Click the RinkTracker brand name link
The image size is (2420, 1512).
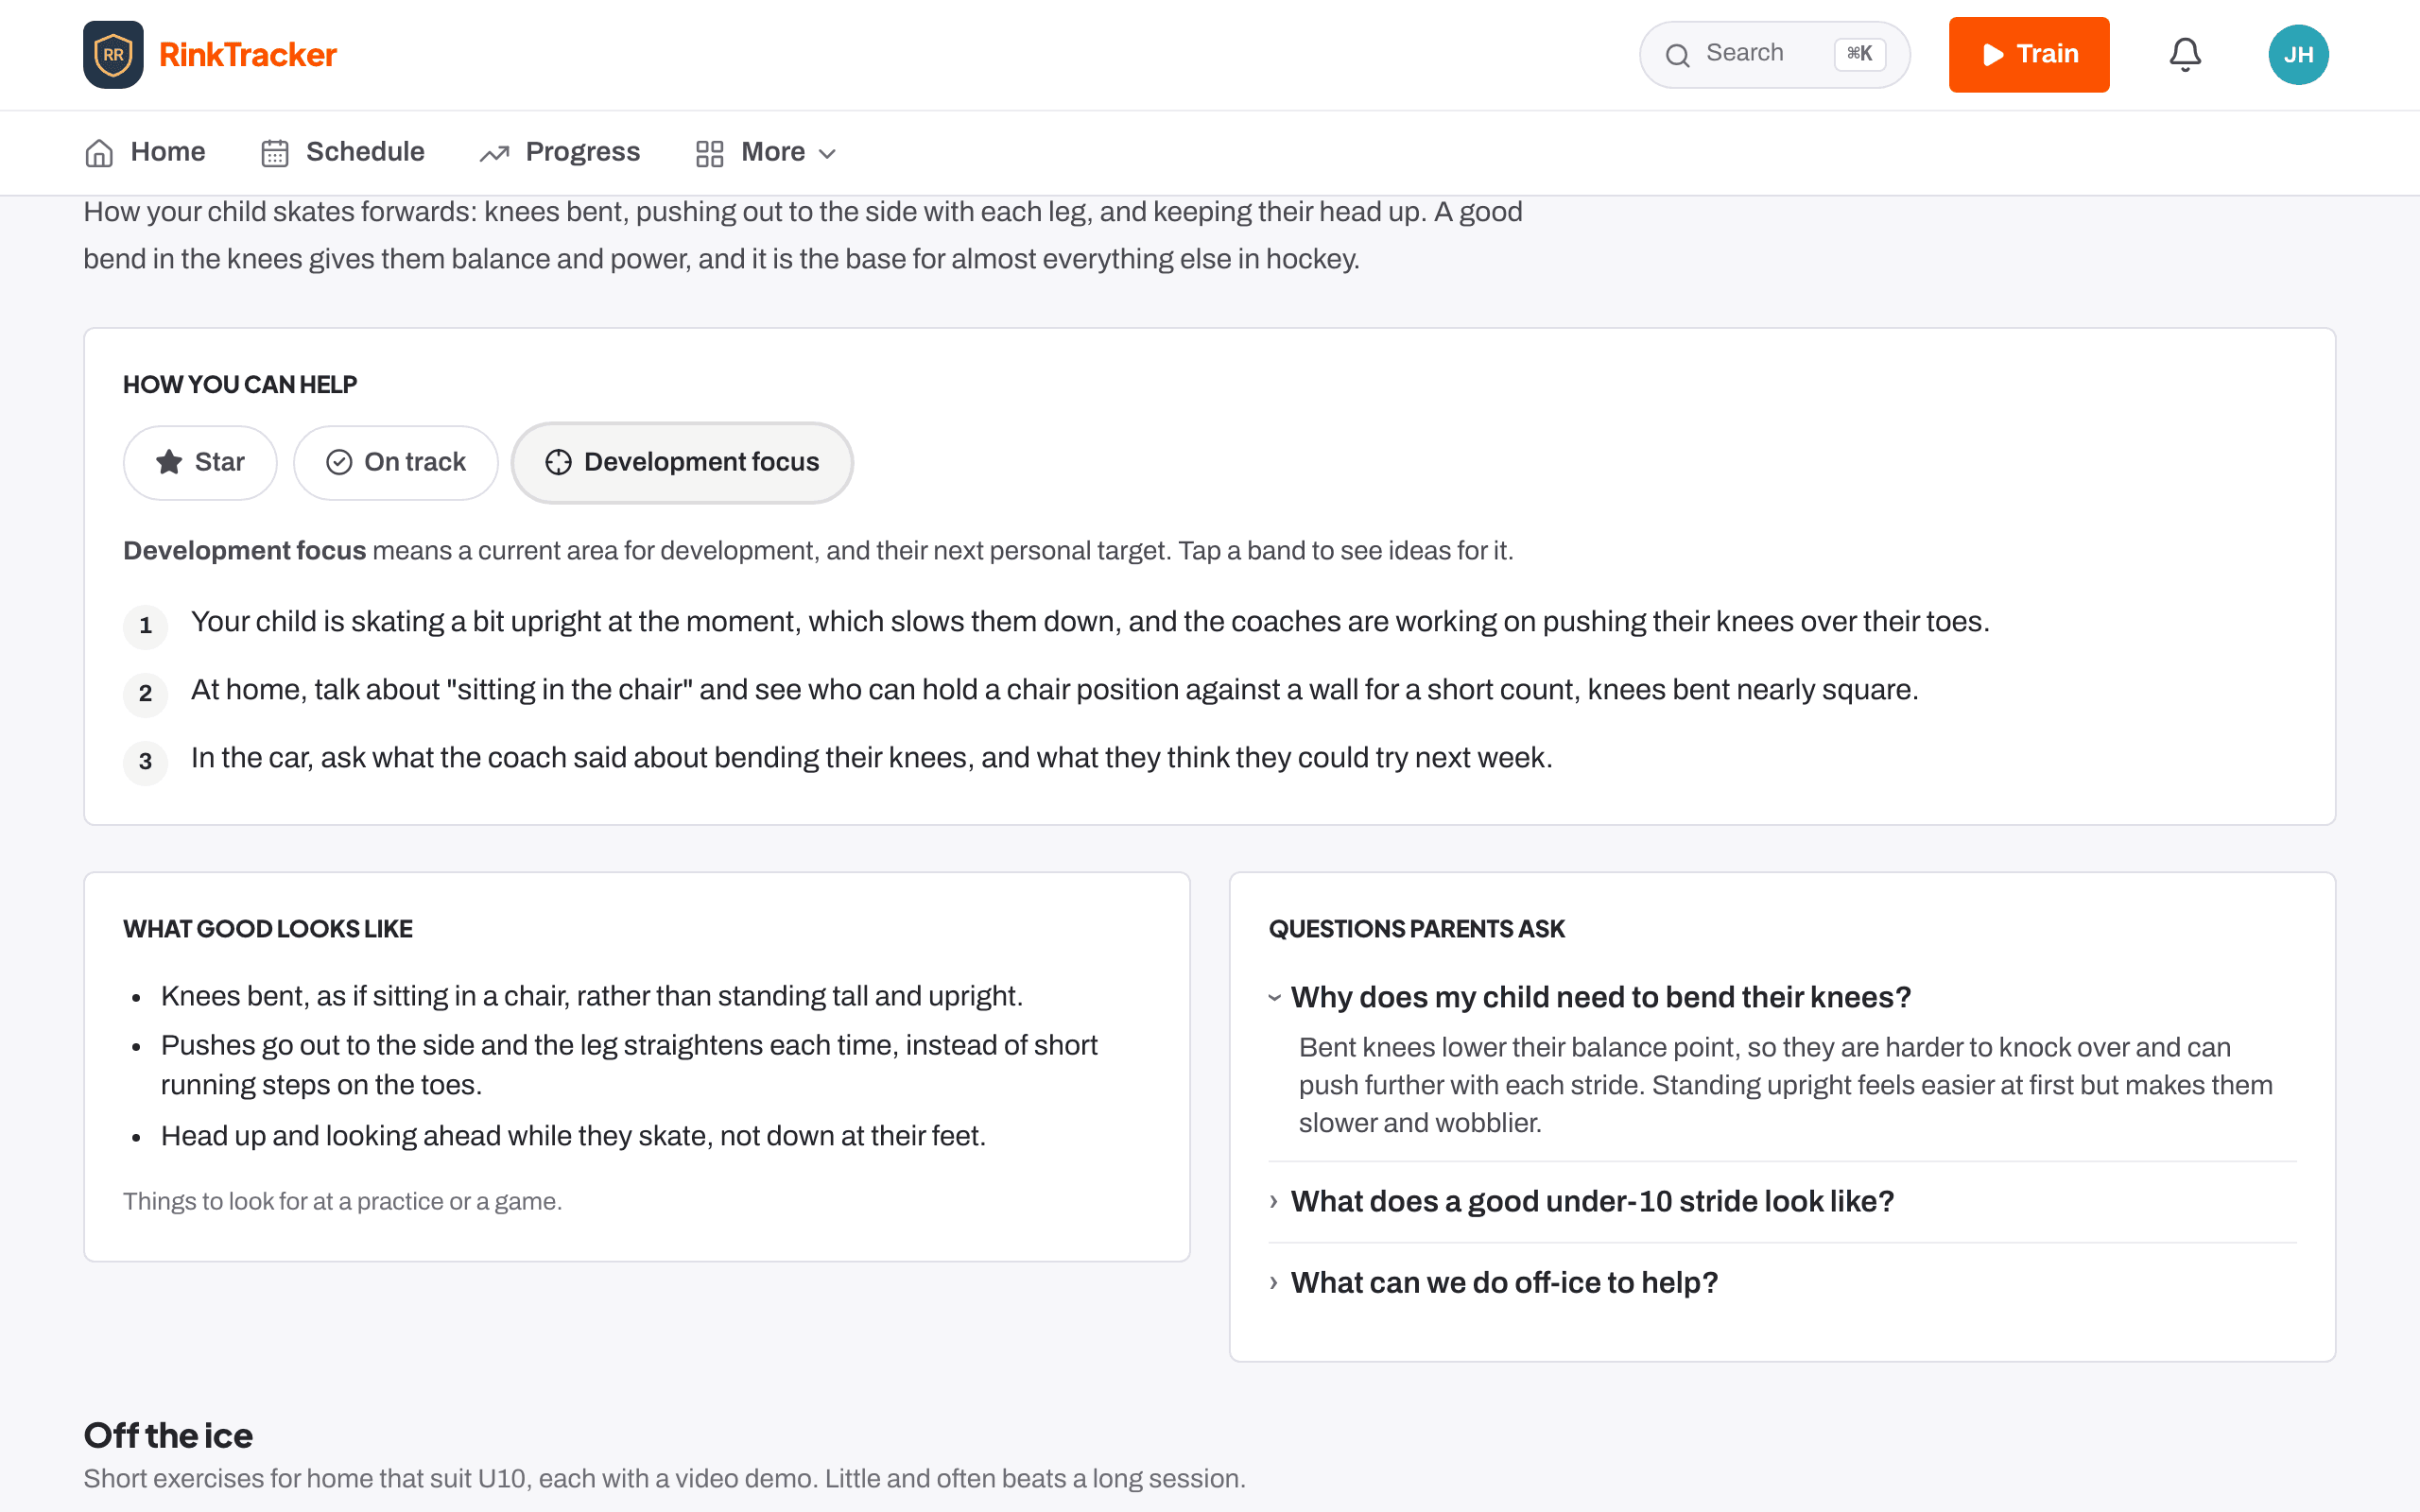(x=248, y=55)
